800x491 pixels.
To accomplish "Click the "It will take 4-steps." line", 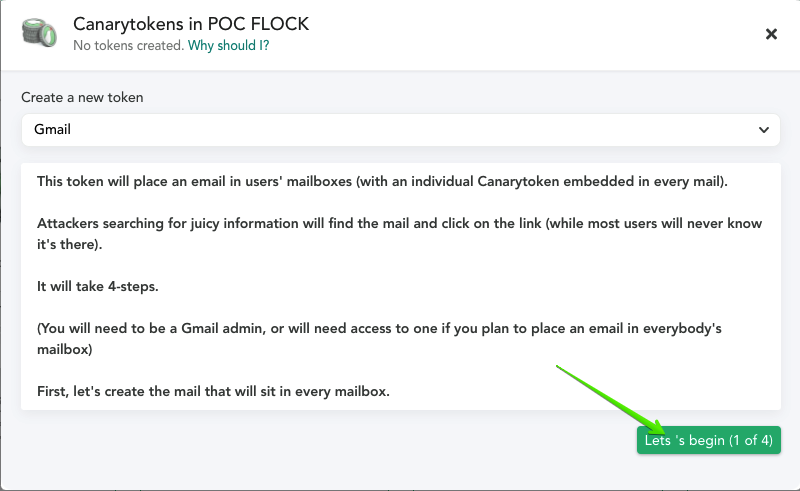I will point(97,286).
